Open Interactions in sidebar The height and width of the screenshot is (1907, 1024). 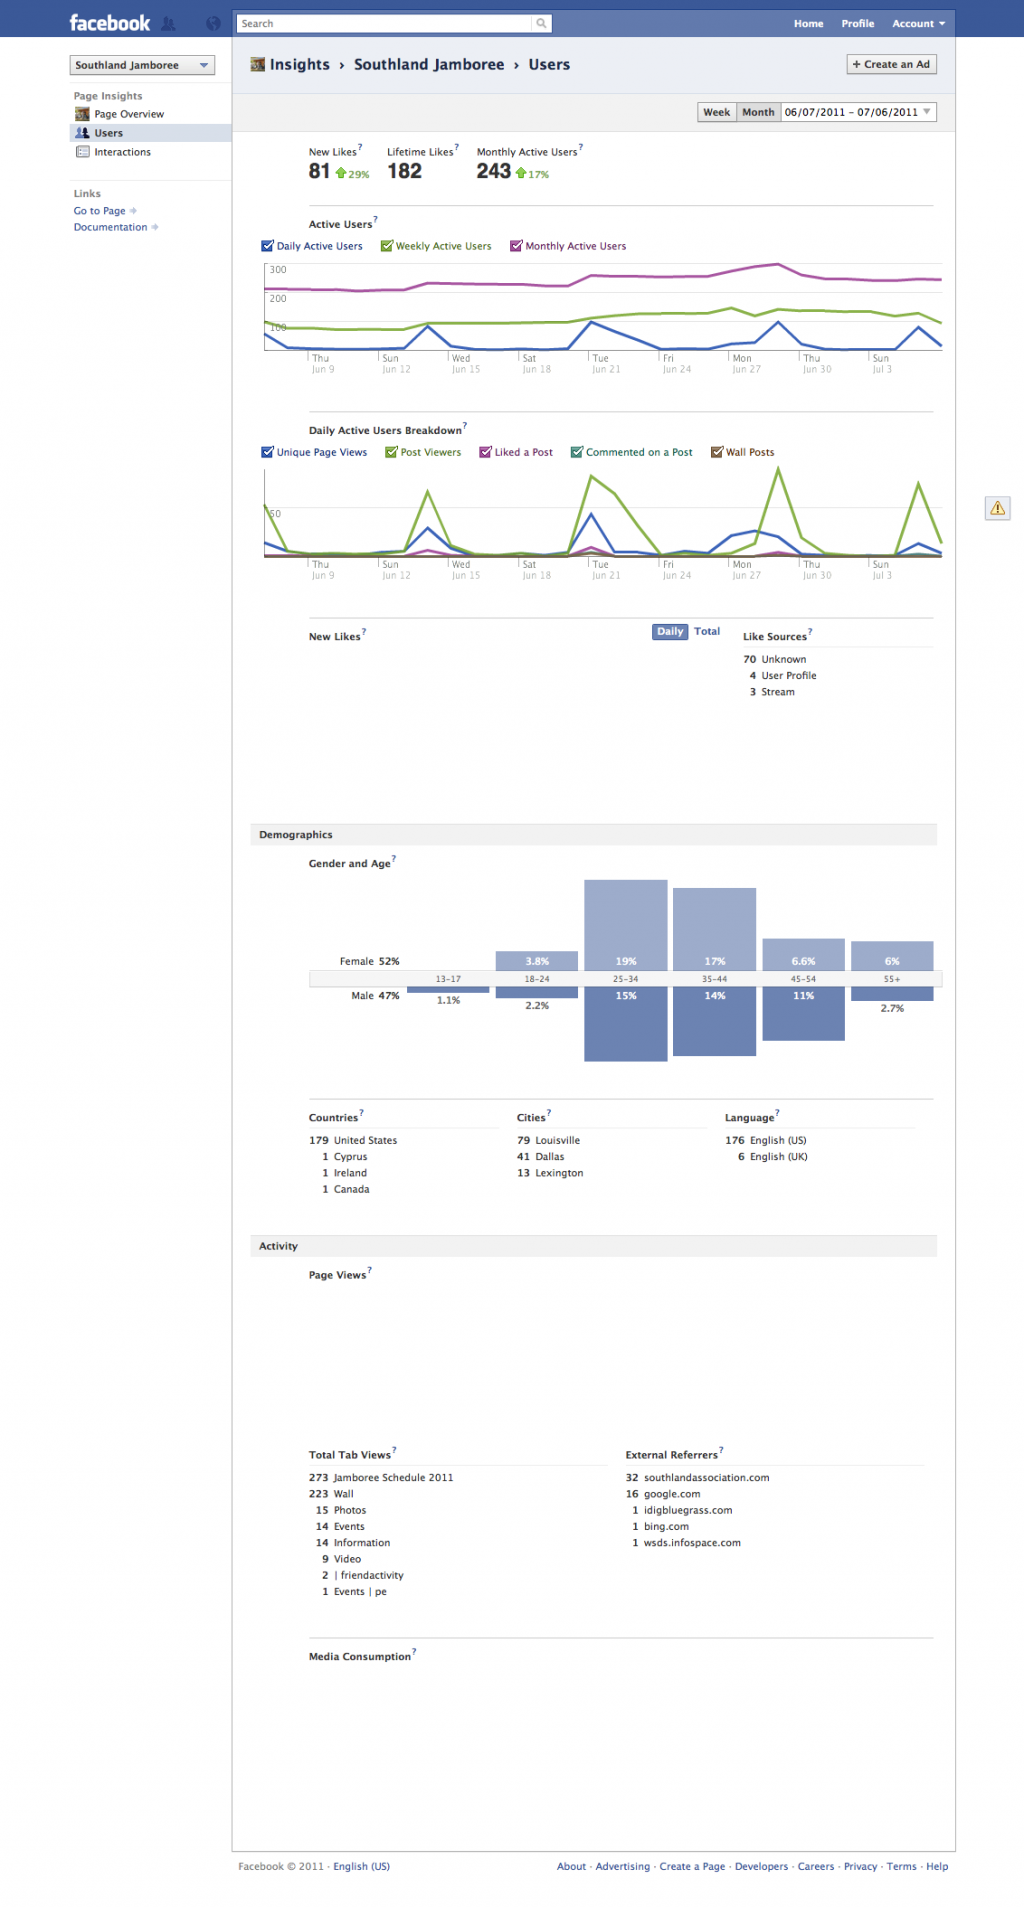[122, 152]
